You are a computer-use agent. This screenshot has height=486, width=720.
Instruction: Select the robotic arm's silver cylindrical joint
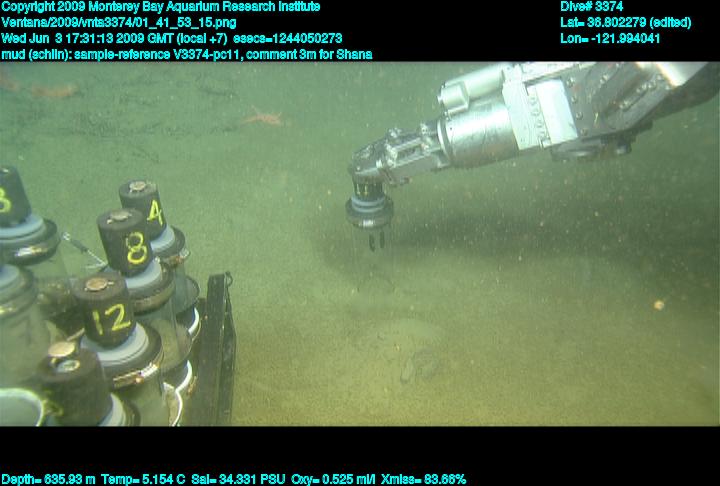click(x=470, y=129)
